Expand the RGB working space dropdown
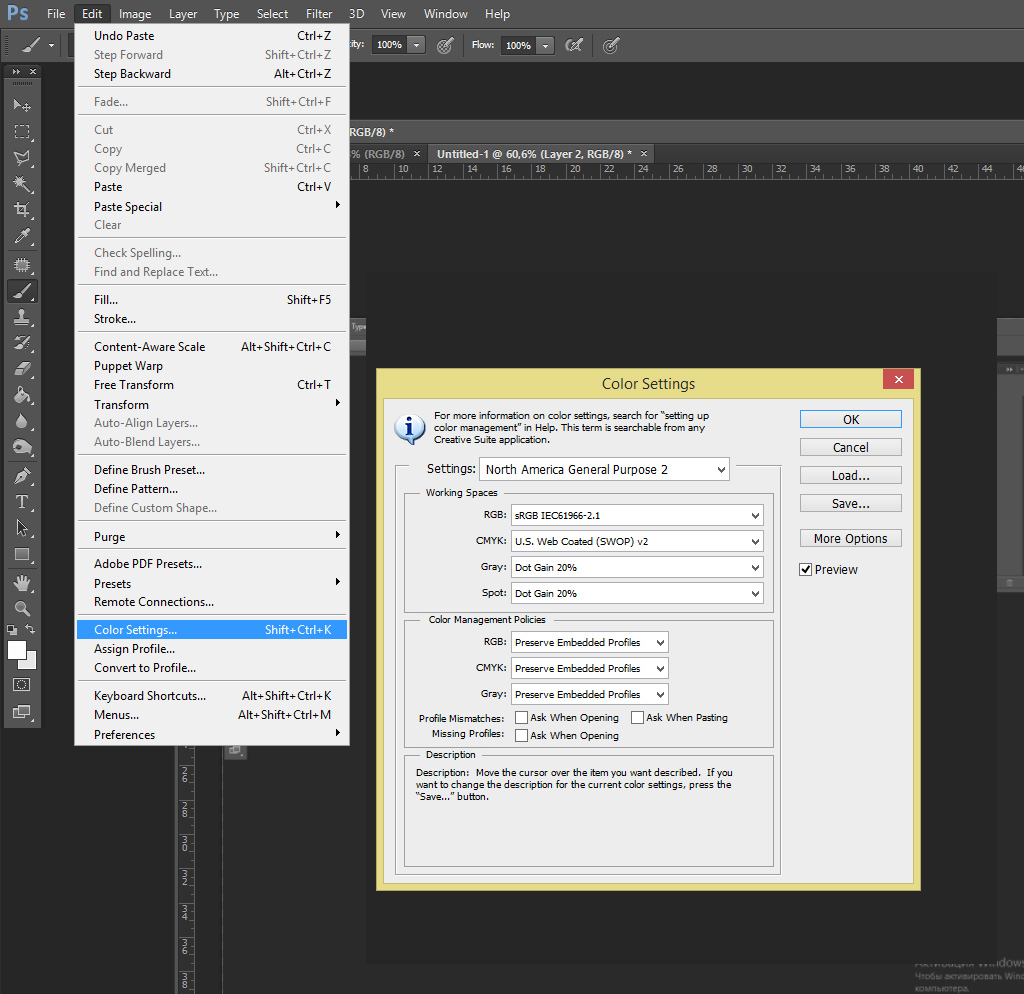1024x994 pixels. (637, 516)
